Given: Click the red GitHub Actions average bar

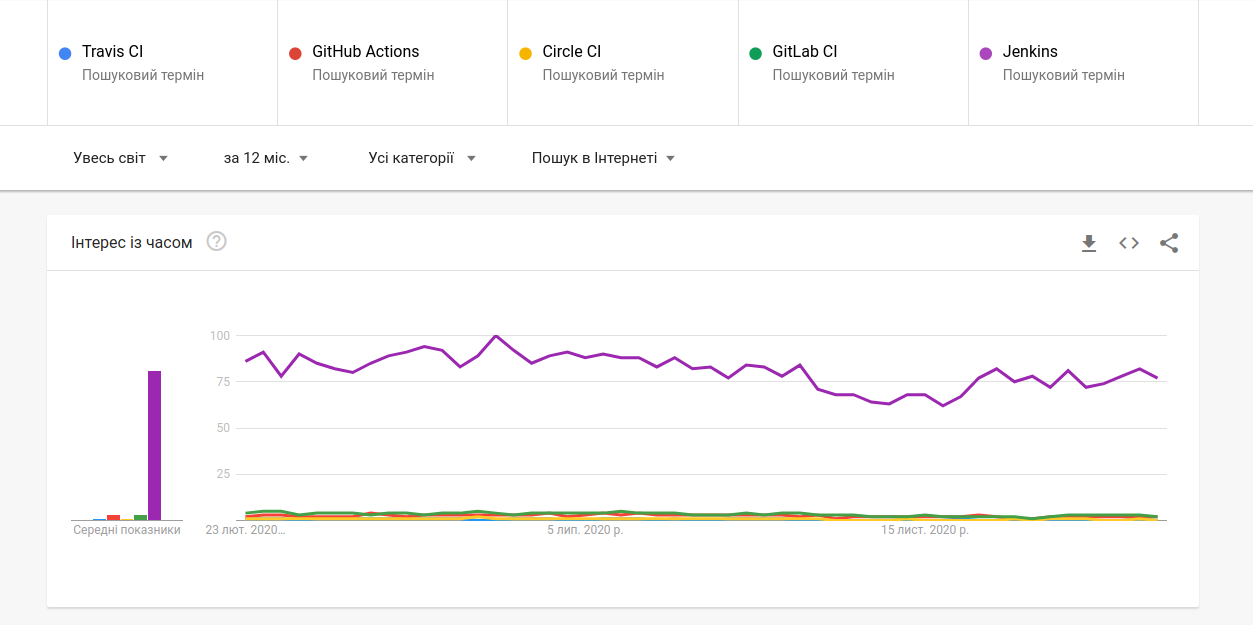Looking at the screenshot, I should pyautogui.click(x=114, y=517).
